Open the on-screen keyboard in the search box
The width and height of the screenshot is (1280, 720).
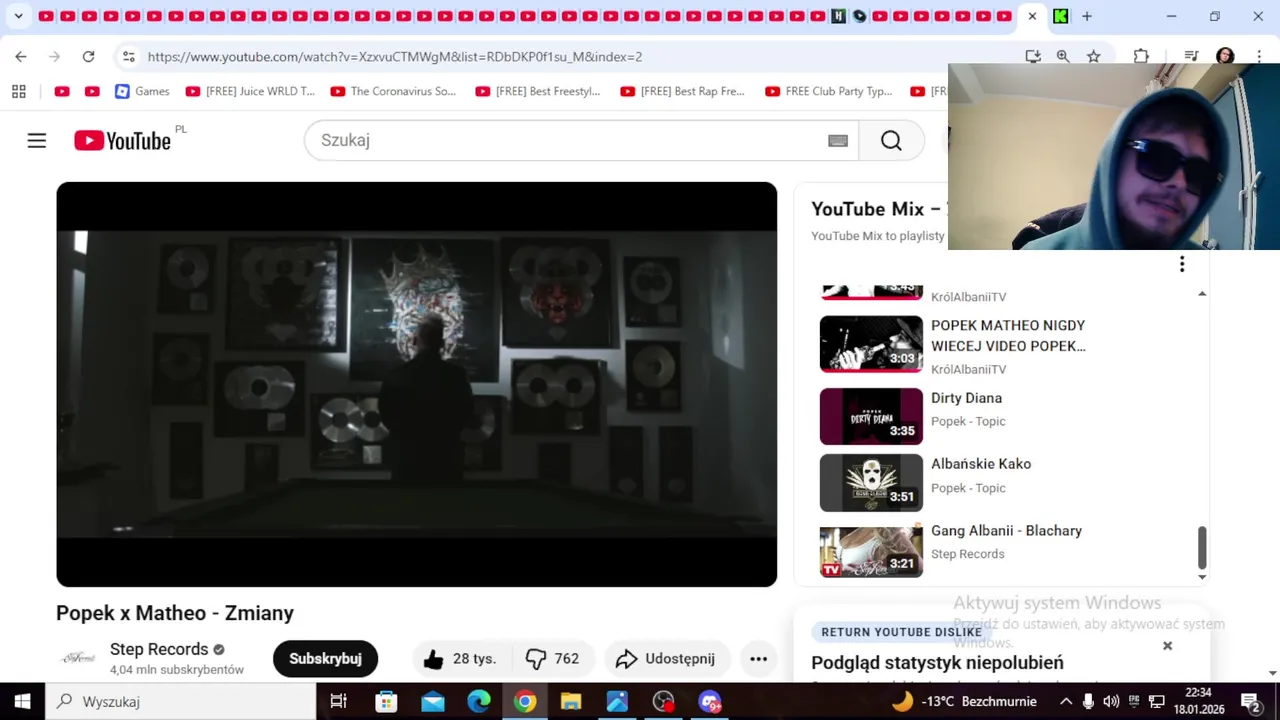pos(838,141)
